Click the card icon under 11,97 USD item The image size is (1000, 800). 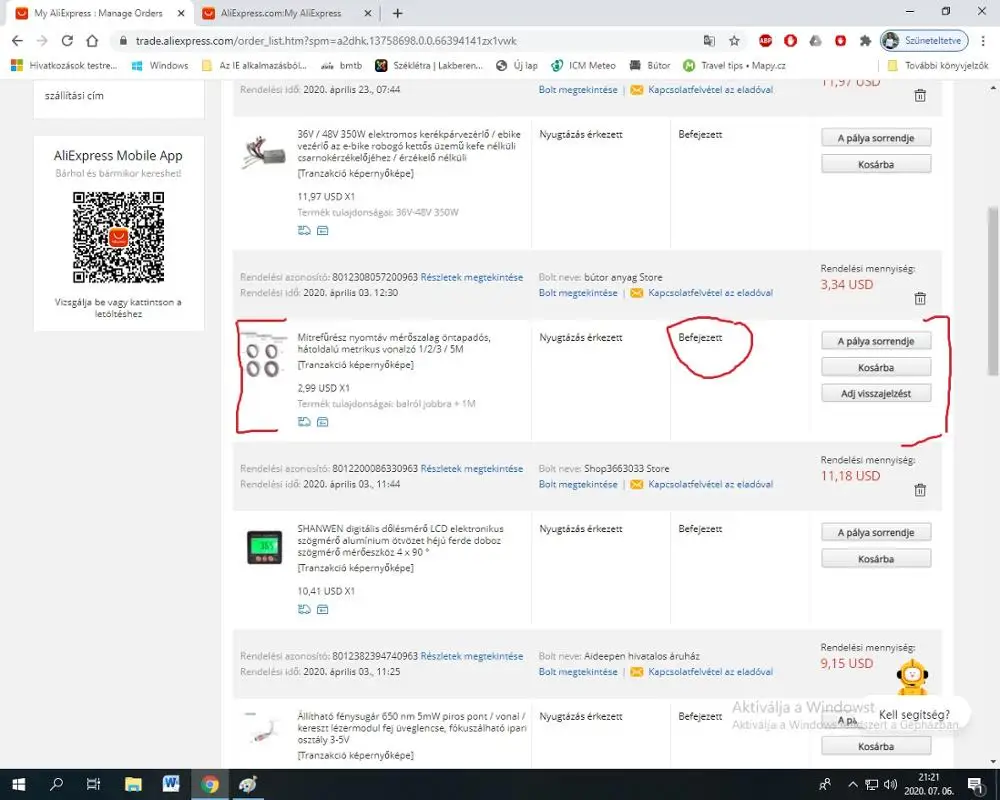pos(323,230)
